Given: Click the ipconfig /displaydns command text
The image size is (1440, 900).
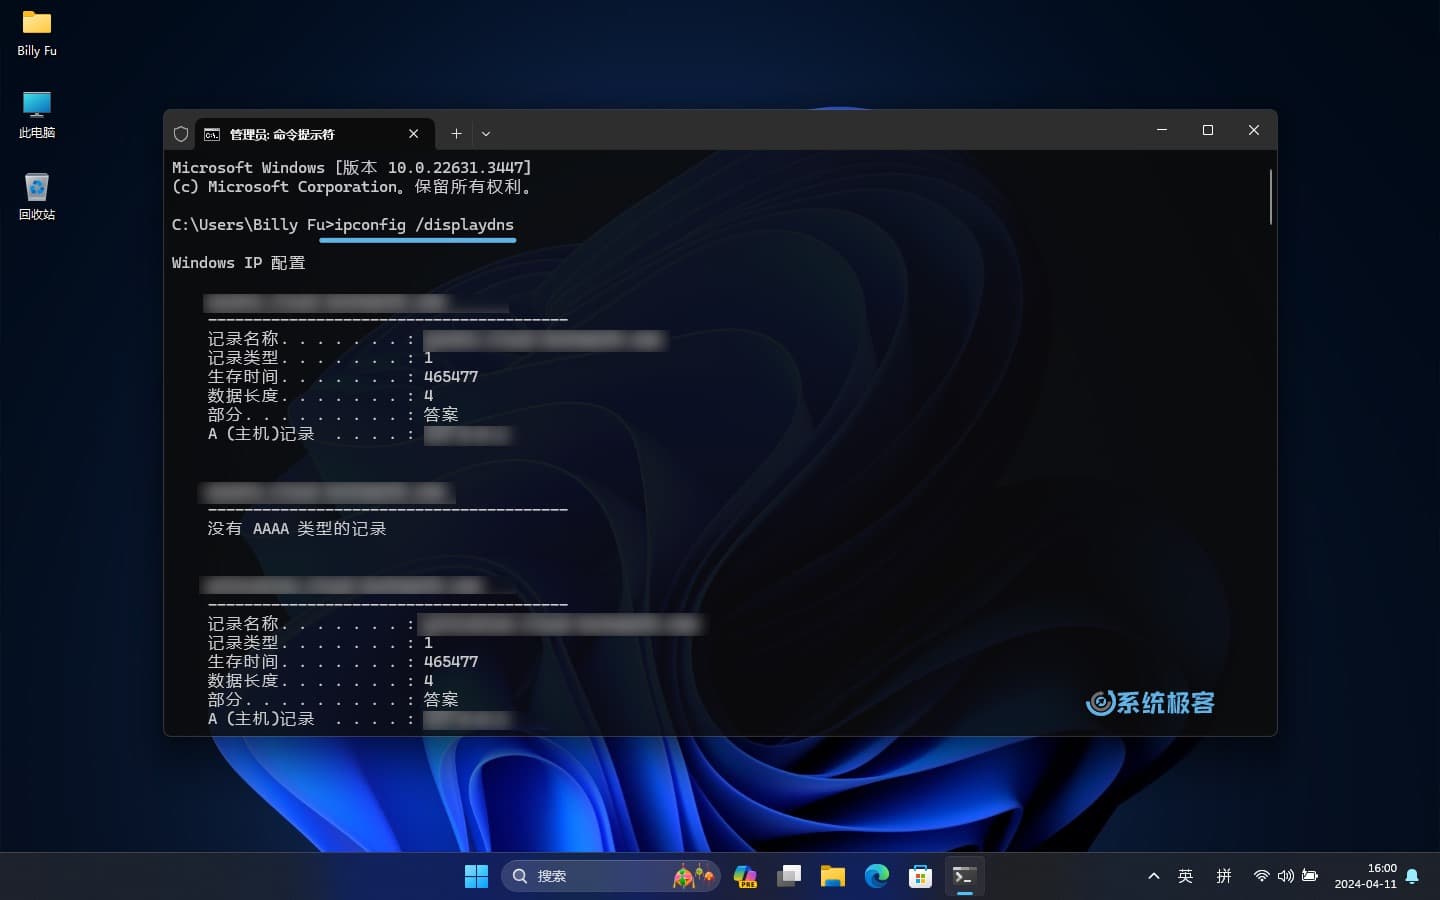Looking at the screenshot, I should coord(424,224).
